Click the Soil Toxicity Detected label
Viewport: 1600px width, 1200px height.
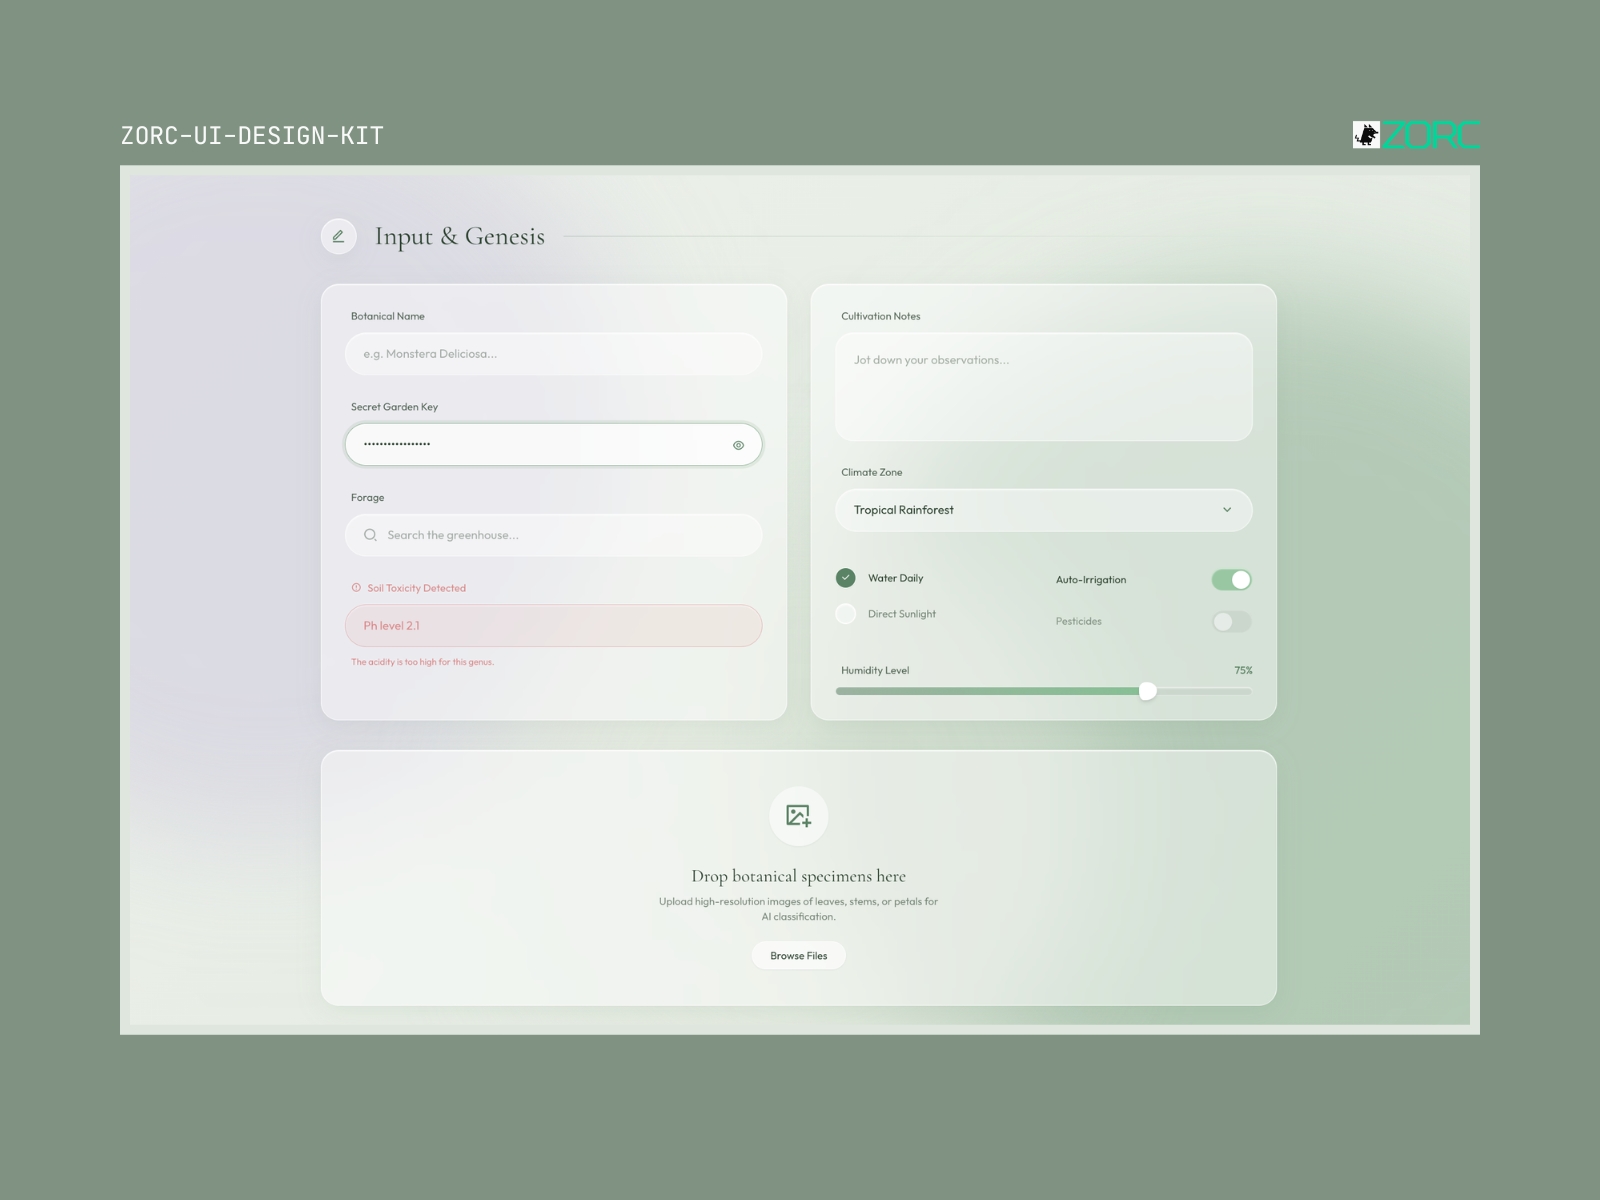click(416, 588)
